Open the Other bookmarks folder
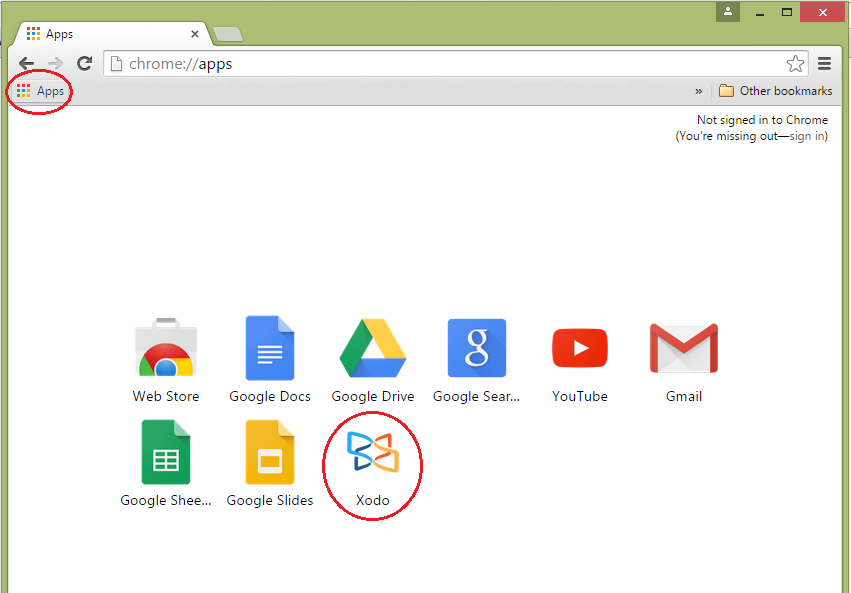 coord(775,91)
